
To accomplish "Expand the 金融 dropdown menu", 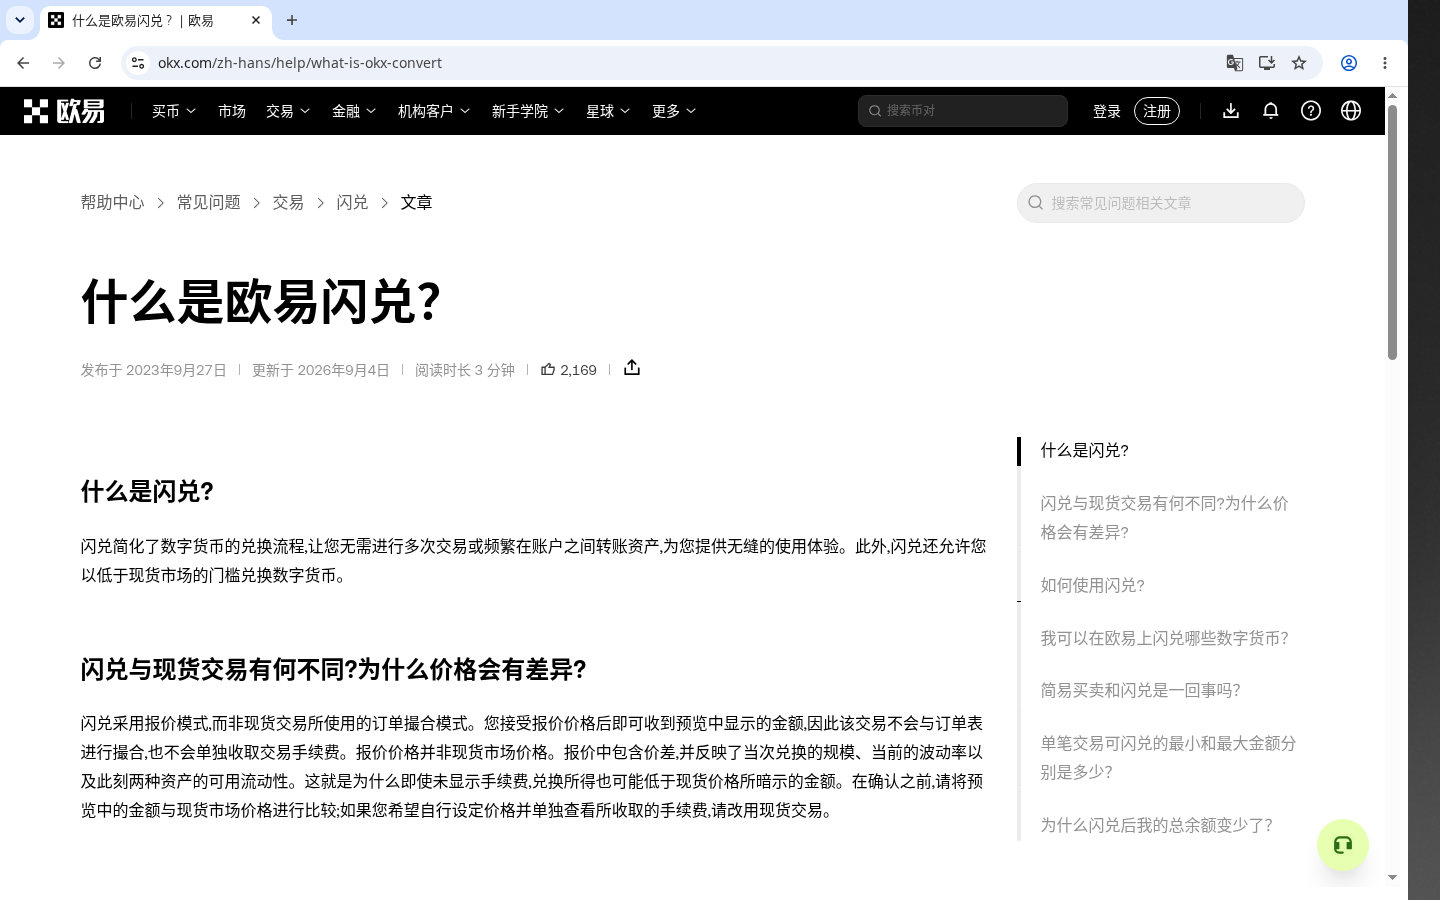I will 354,111.
